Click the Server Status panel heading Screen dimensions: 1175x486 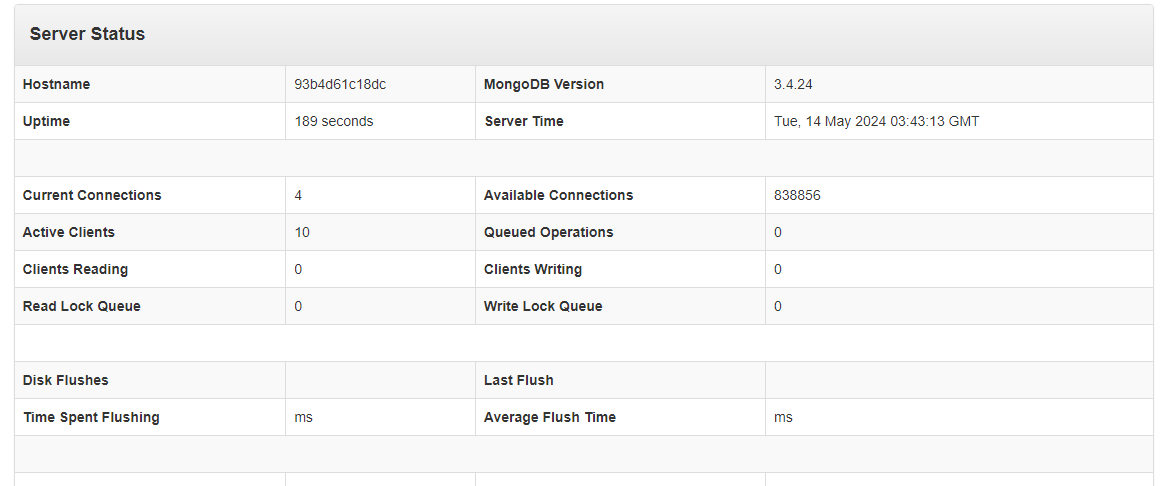point(87,34)
